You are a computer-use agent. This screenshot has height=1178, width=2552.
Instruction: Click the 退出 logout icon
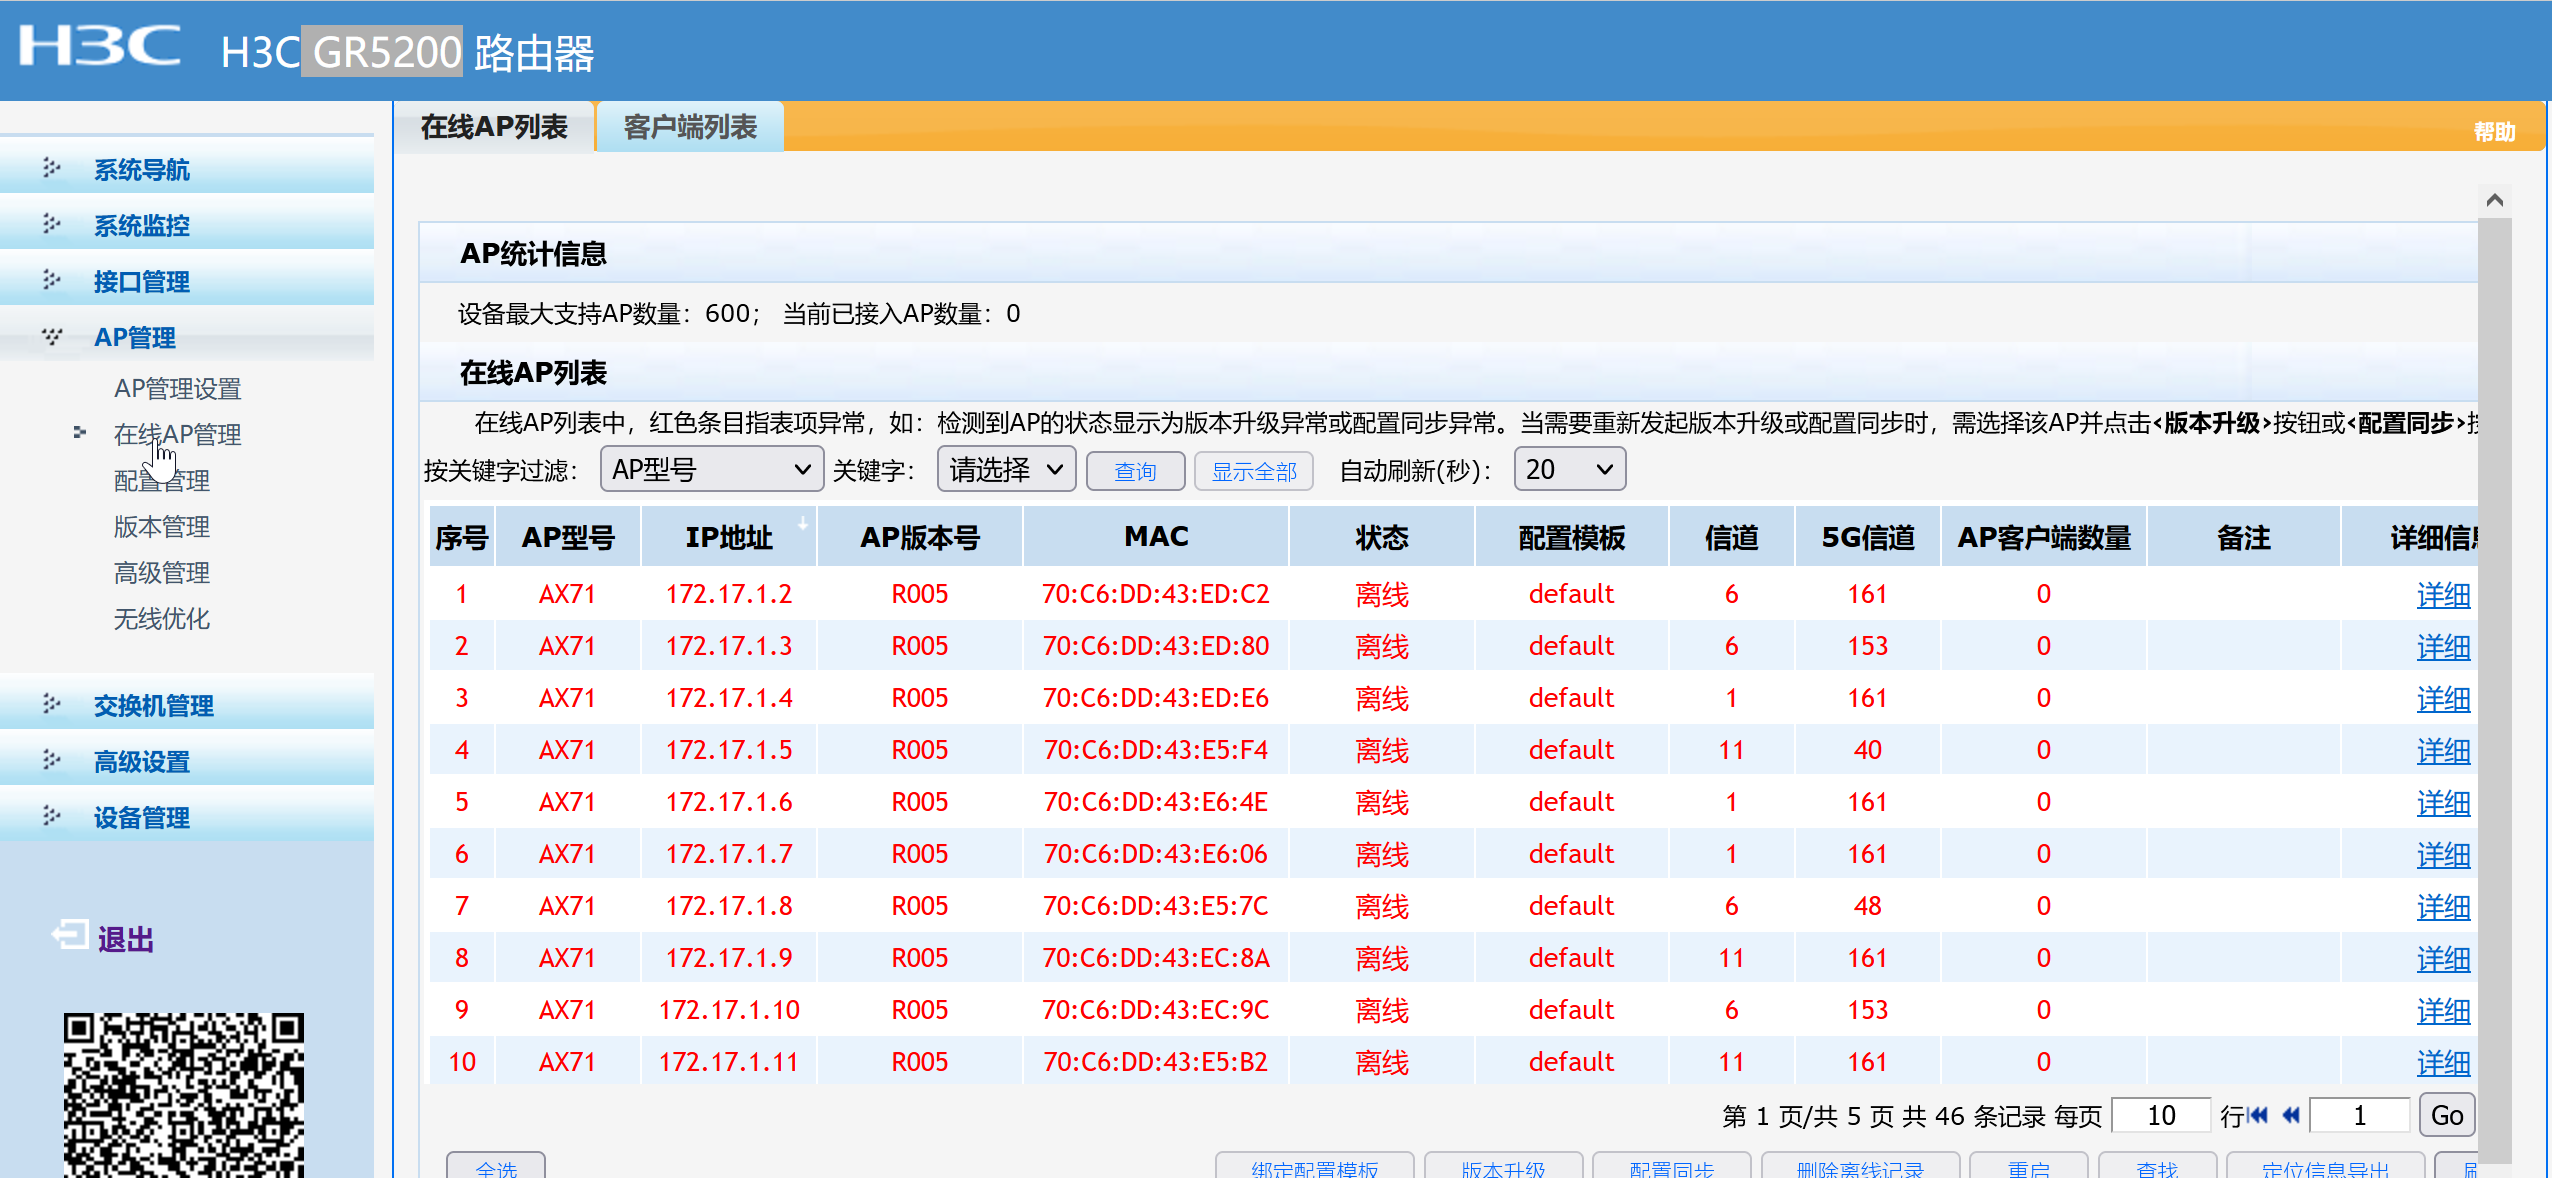pos(70,936)
